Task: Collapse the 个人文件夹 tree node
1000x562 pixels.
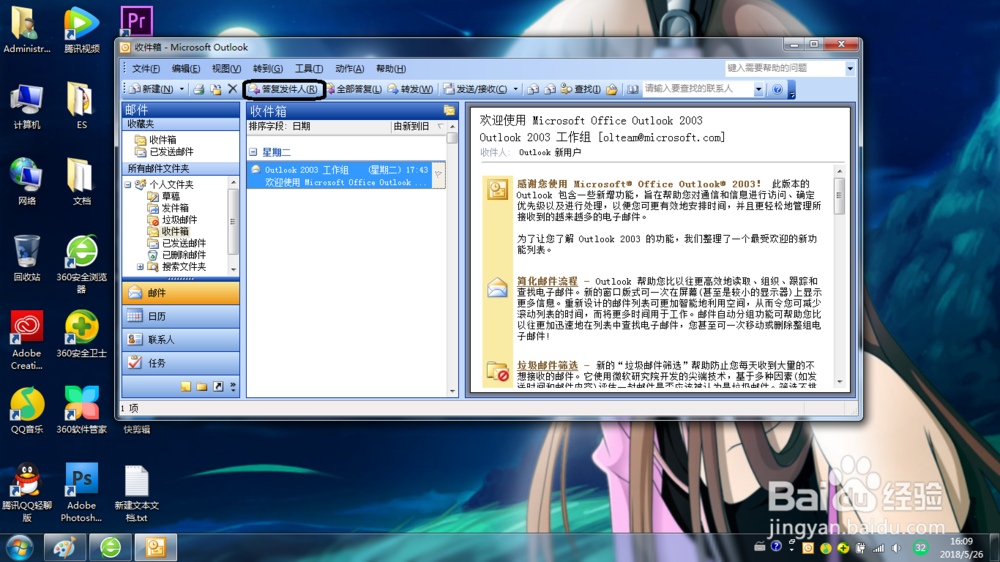Action: click(x=128, y=184)
